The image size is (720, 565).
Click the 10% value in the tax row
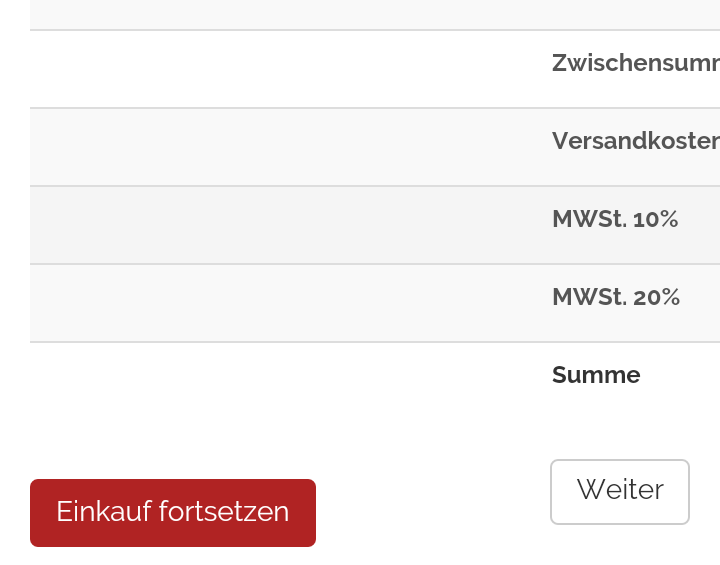pos(656,219)
